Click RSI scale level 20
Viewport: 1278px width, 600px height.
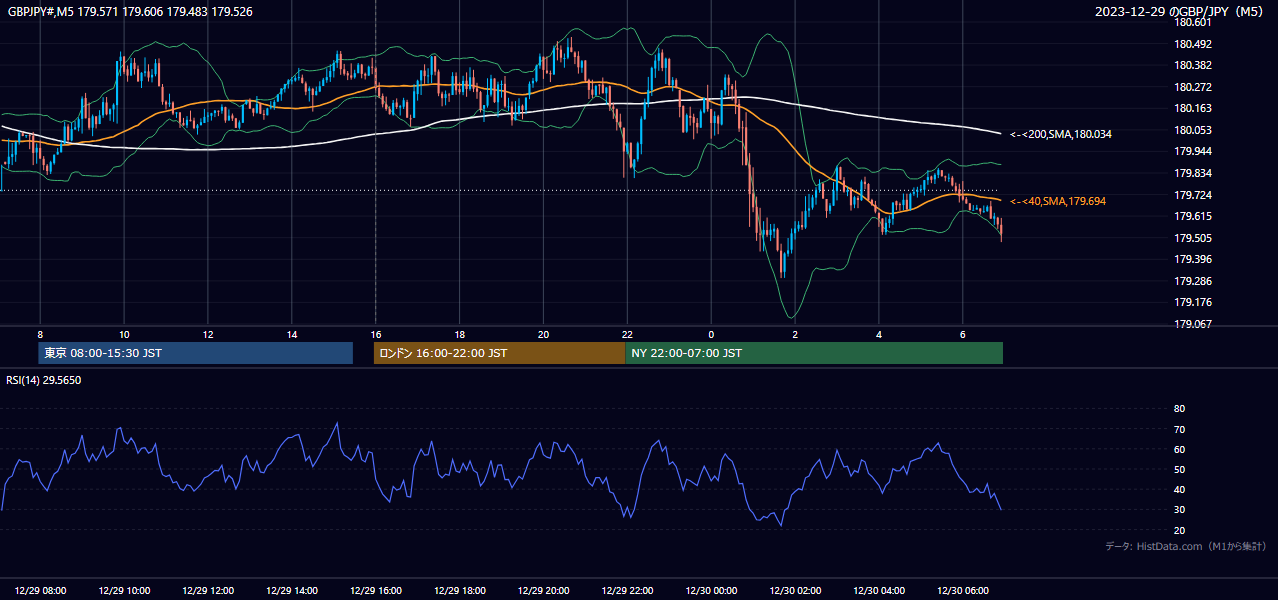[x=1179, y=530]
